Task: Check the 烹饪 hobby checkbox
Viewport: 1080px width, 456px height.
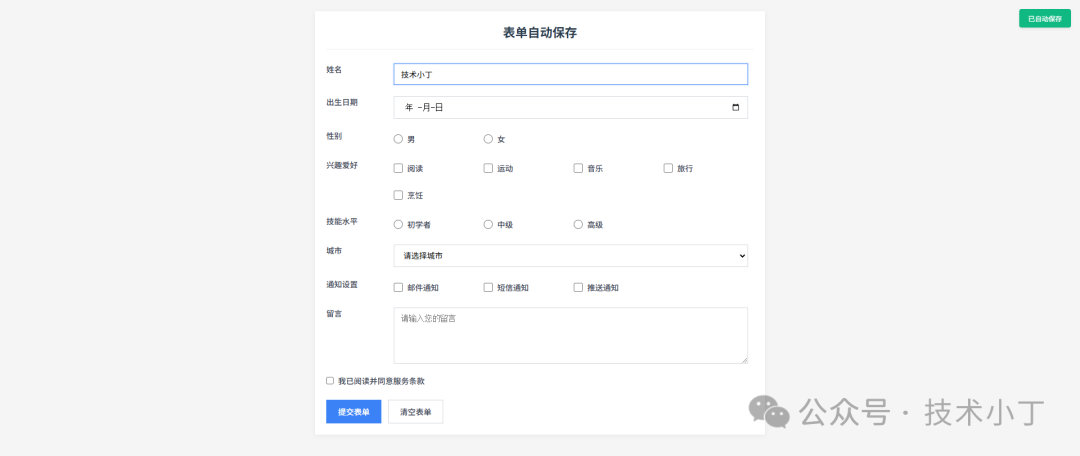Action: pyautogui.click(x=398, y=195)
